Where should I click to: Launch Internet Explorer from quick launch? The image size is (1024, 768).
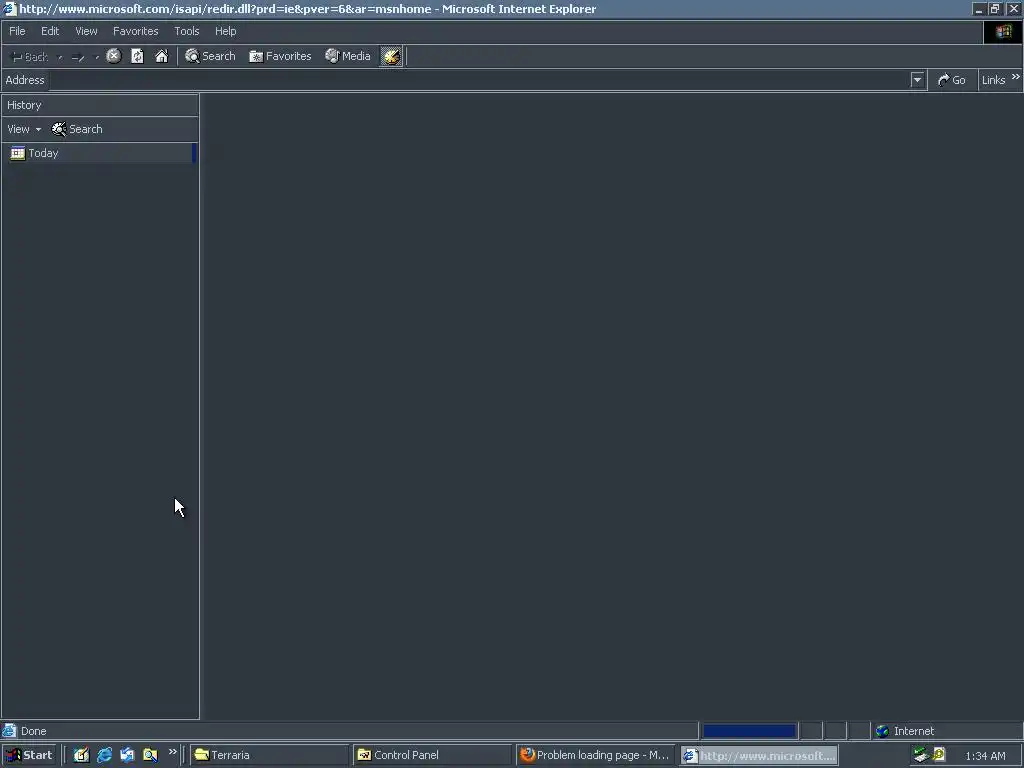[x=104, y=756]
